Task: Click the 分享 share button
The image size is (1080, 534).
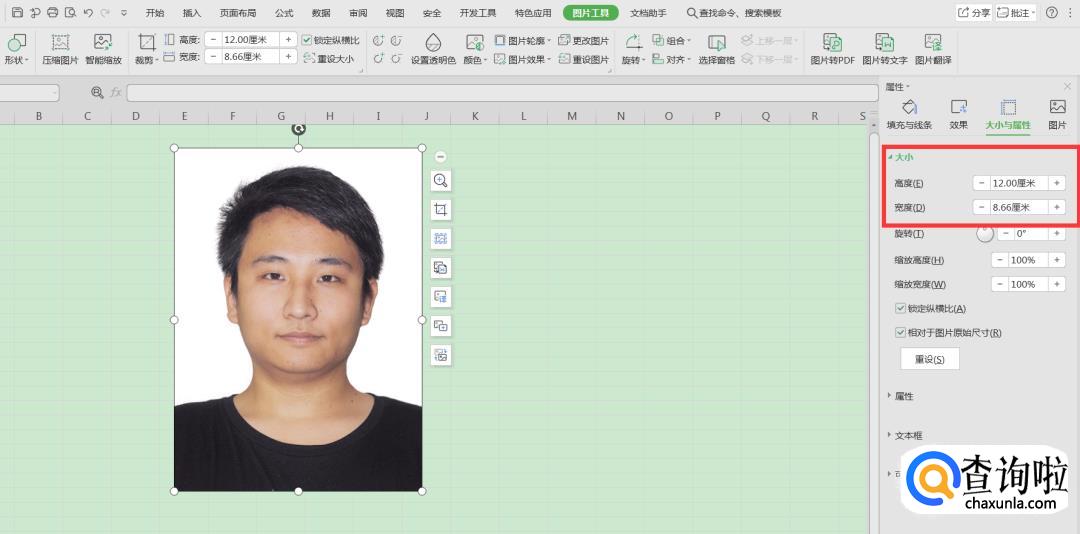Action: pyautogui.click(x=974, y=13)
